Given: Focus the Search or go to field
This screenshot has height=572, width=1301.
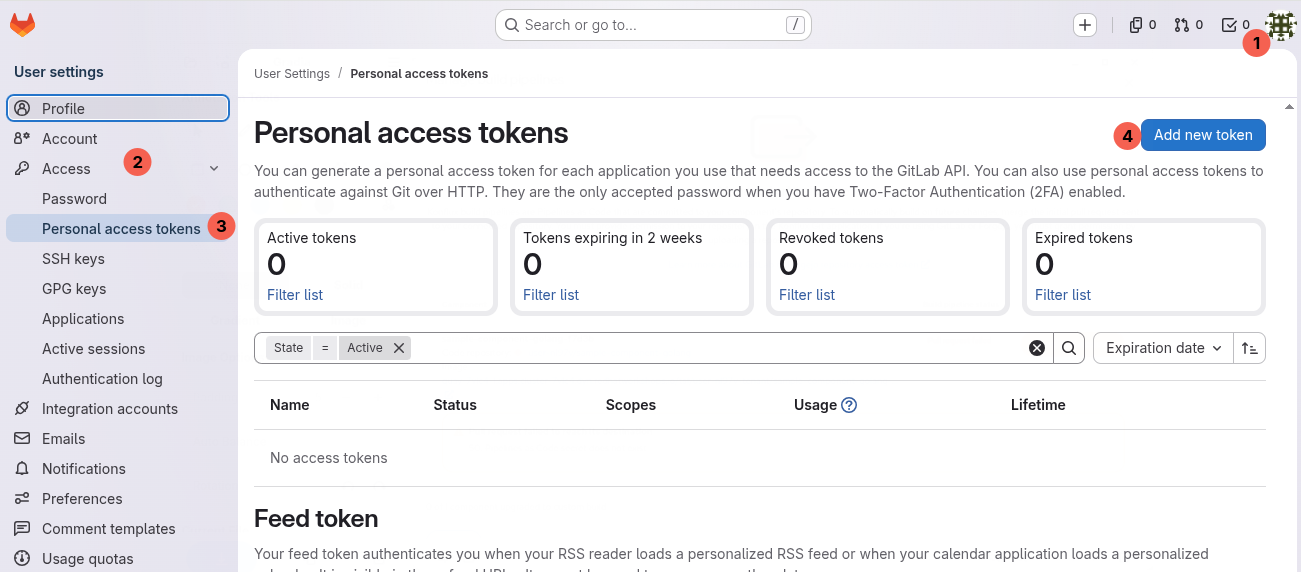Looking at the screenshot, I should [x=653, y=25].
